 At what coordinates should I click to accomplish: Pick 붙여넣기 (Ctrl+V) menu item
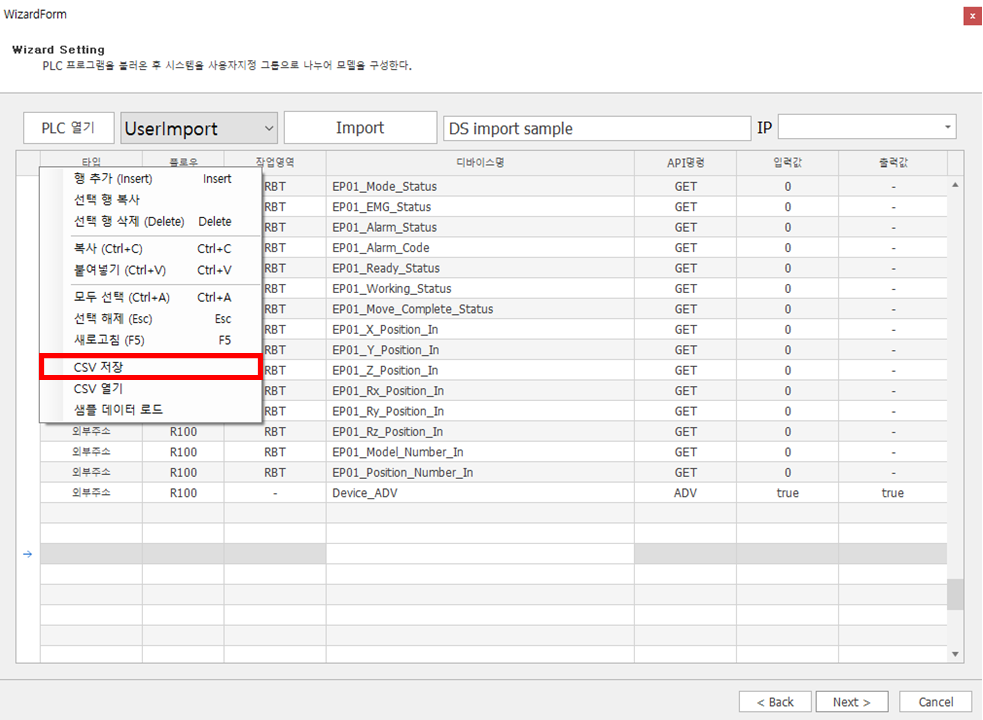pos(150,270)
